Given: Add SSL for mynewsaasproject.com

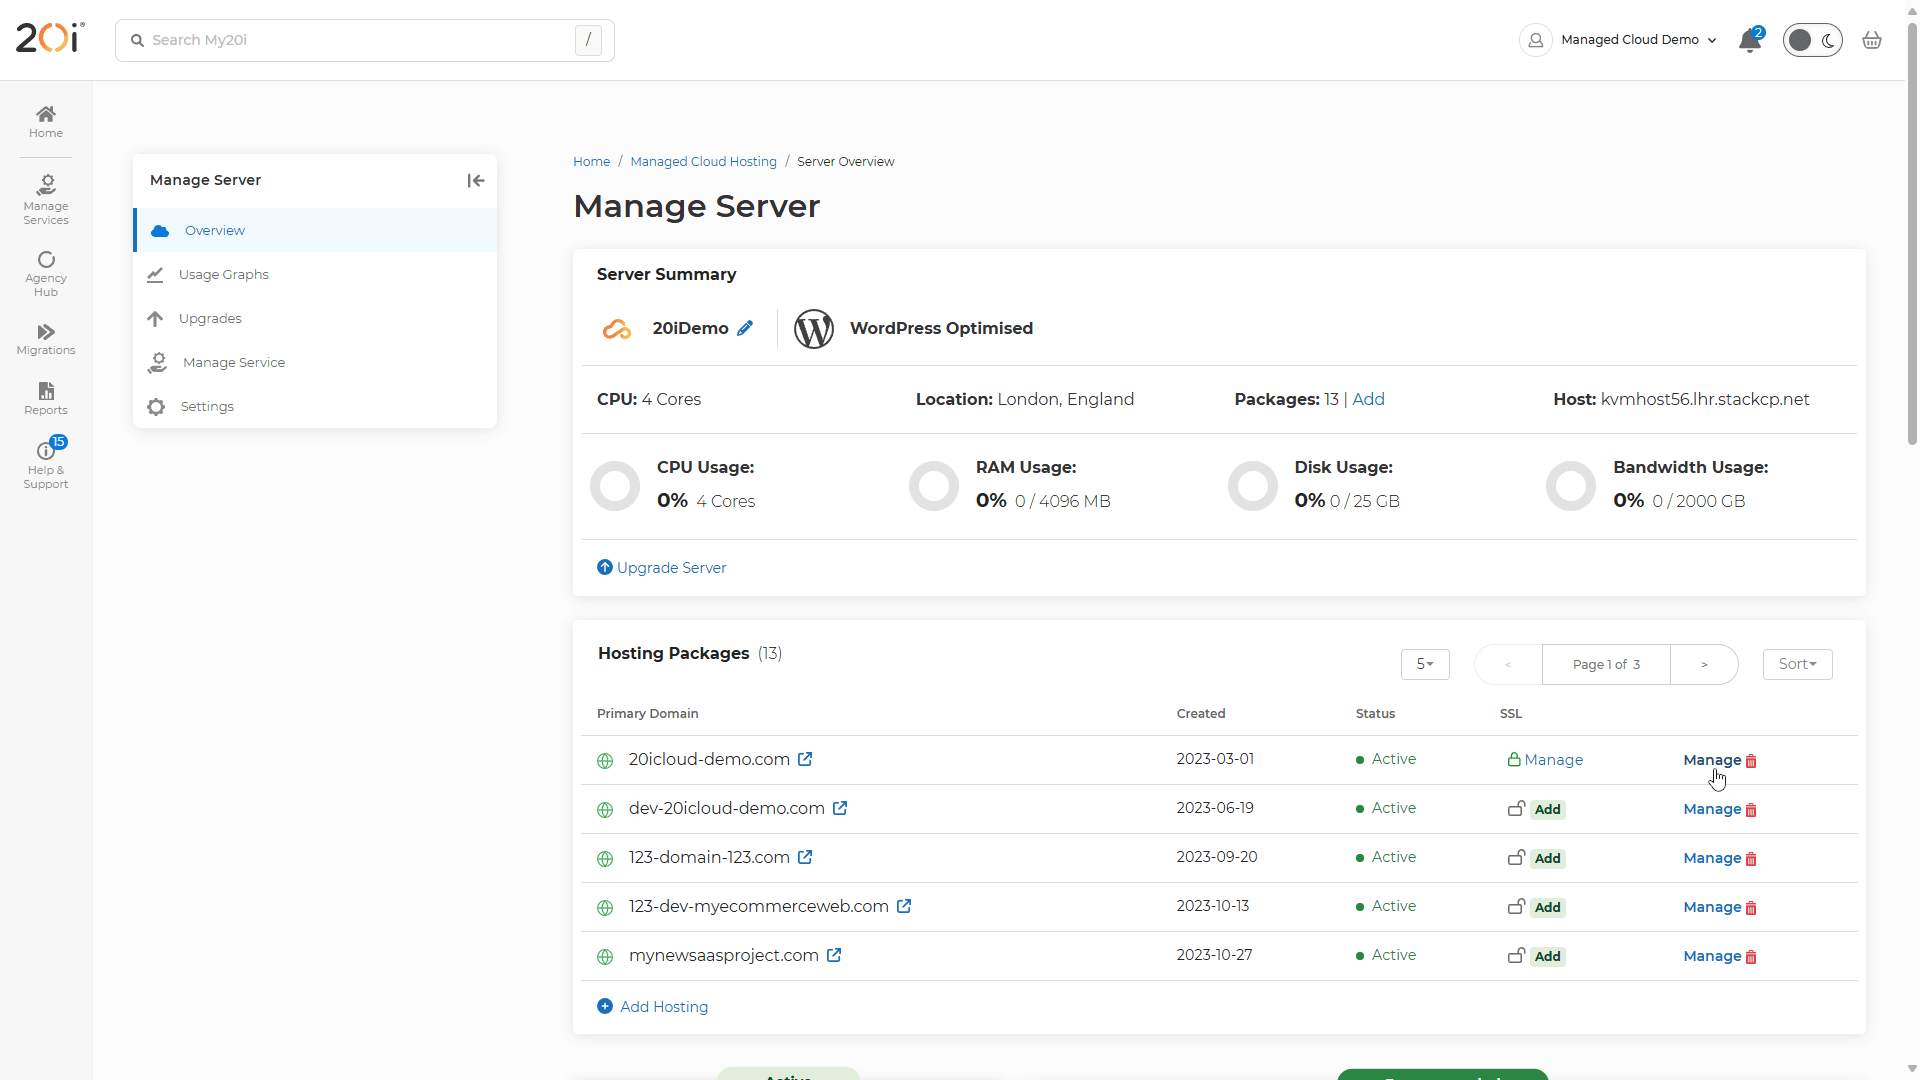Looking at the screenshot, I should tap(1547, 956).
